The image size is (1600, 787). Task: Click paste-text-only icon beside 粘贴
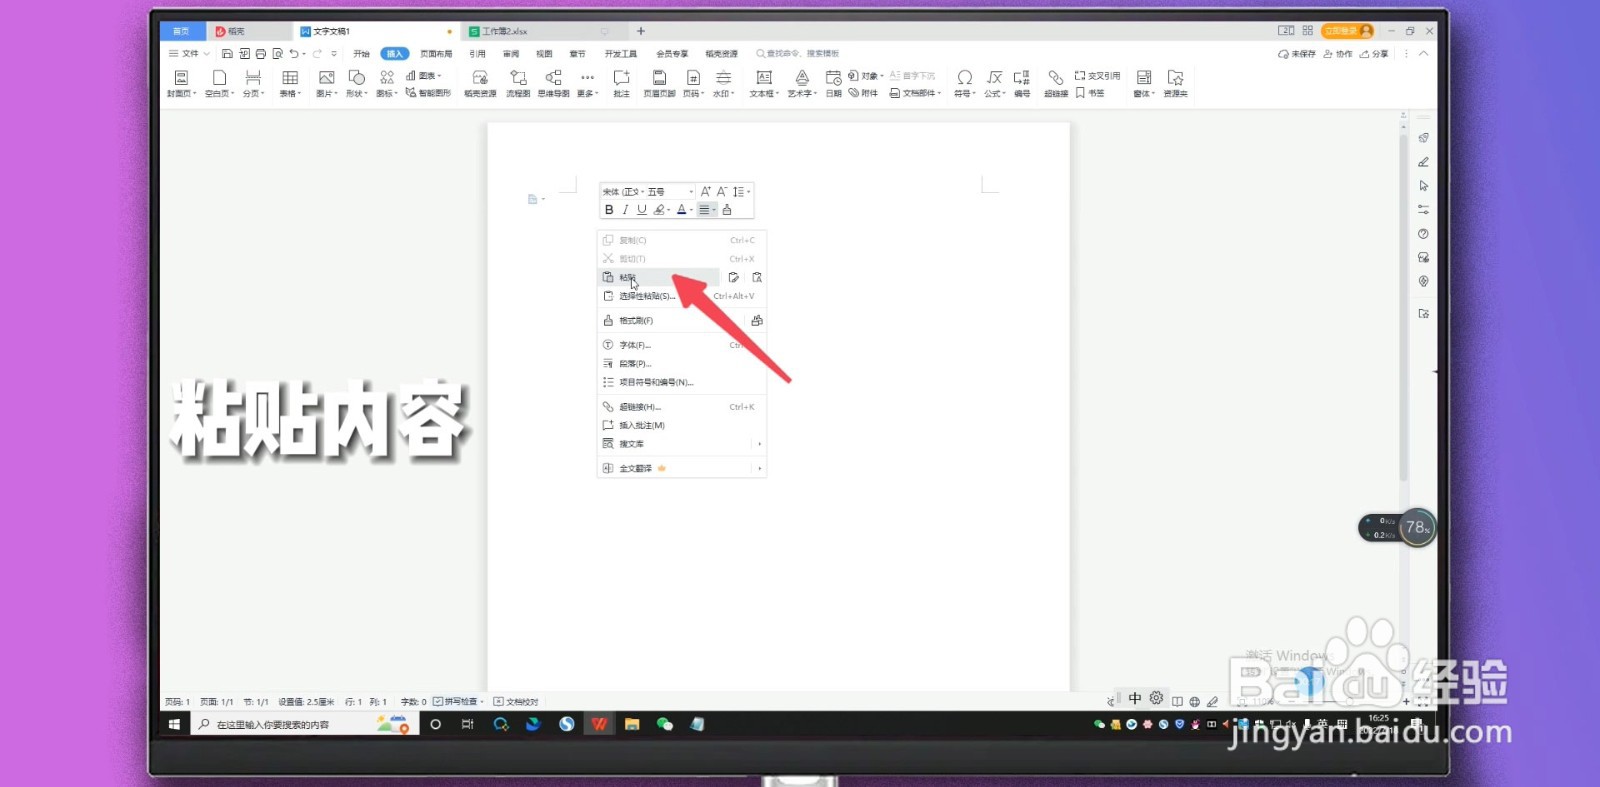[x=757, y=277]
